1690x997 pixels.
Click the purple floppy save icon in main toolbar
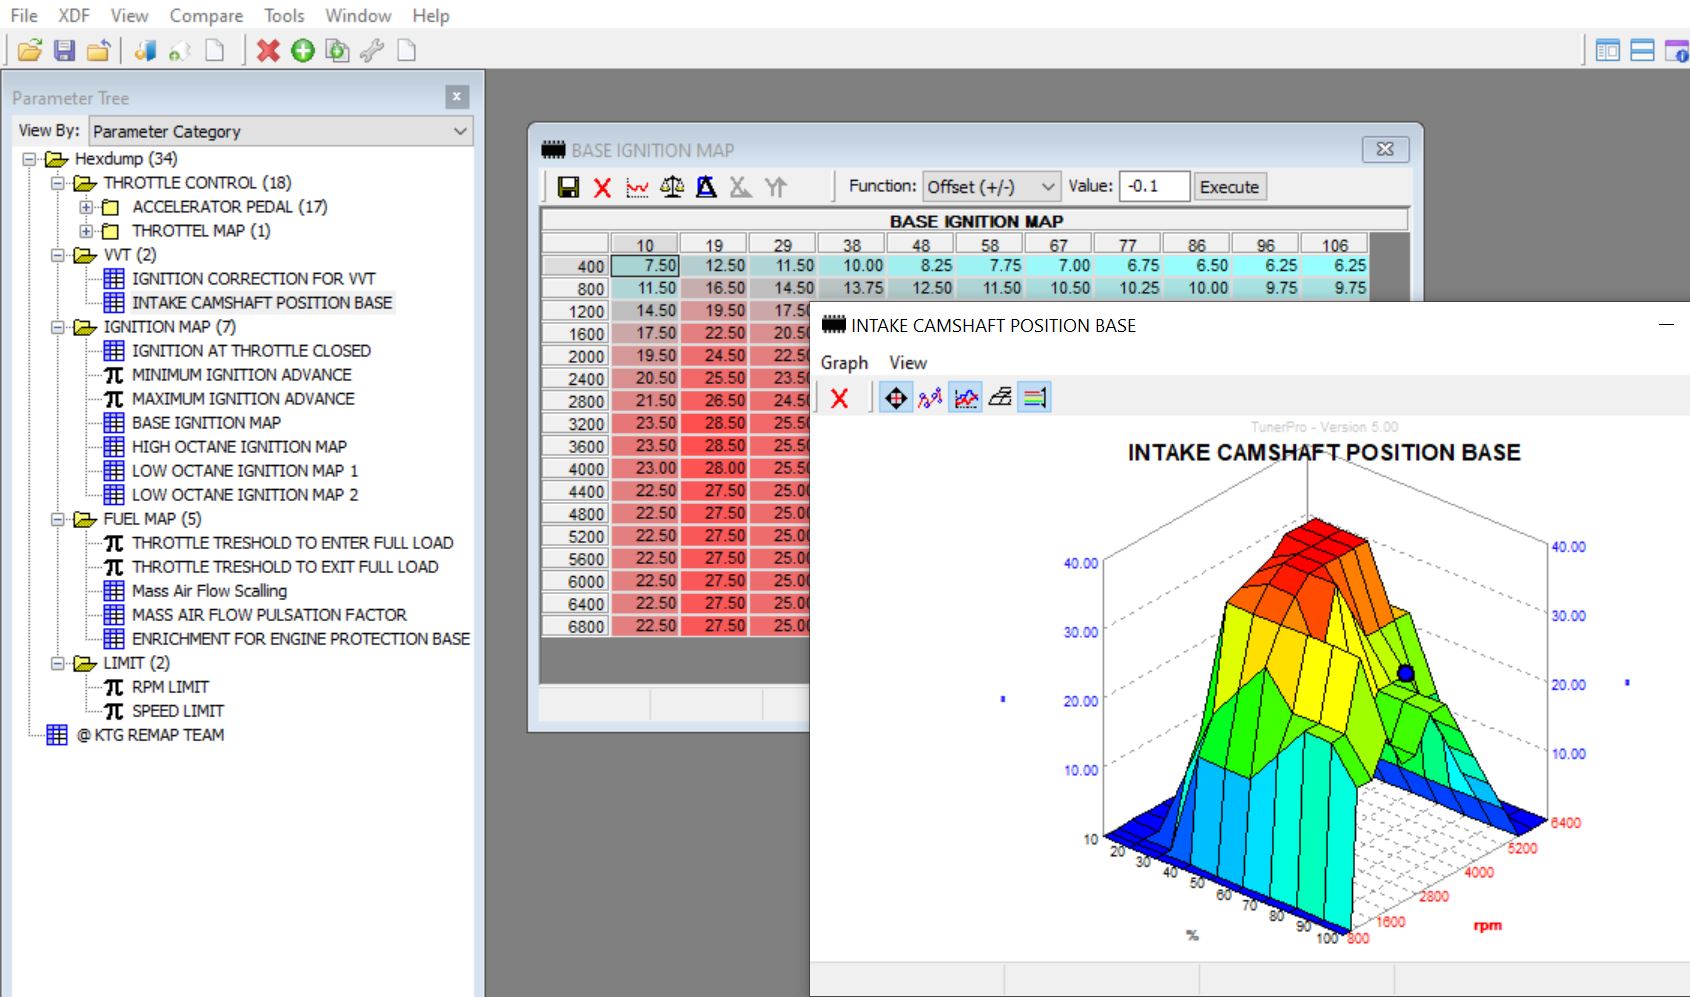tap(64, 50)
